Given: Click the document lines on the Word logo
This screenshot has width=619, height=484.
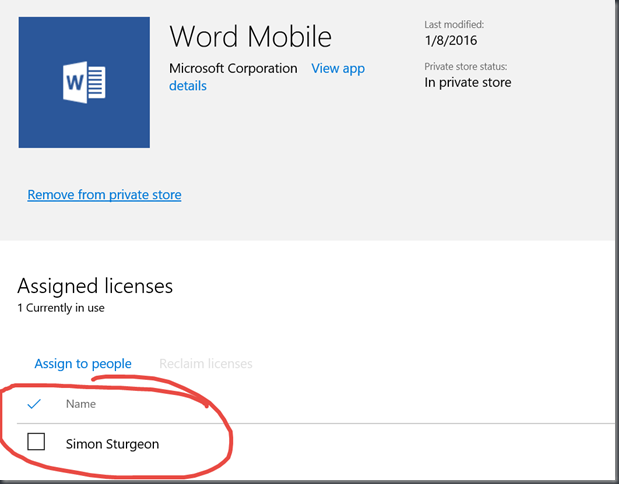Looking at the screenshot, I should pyautogui.click(x=96, y=82).
